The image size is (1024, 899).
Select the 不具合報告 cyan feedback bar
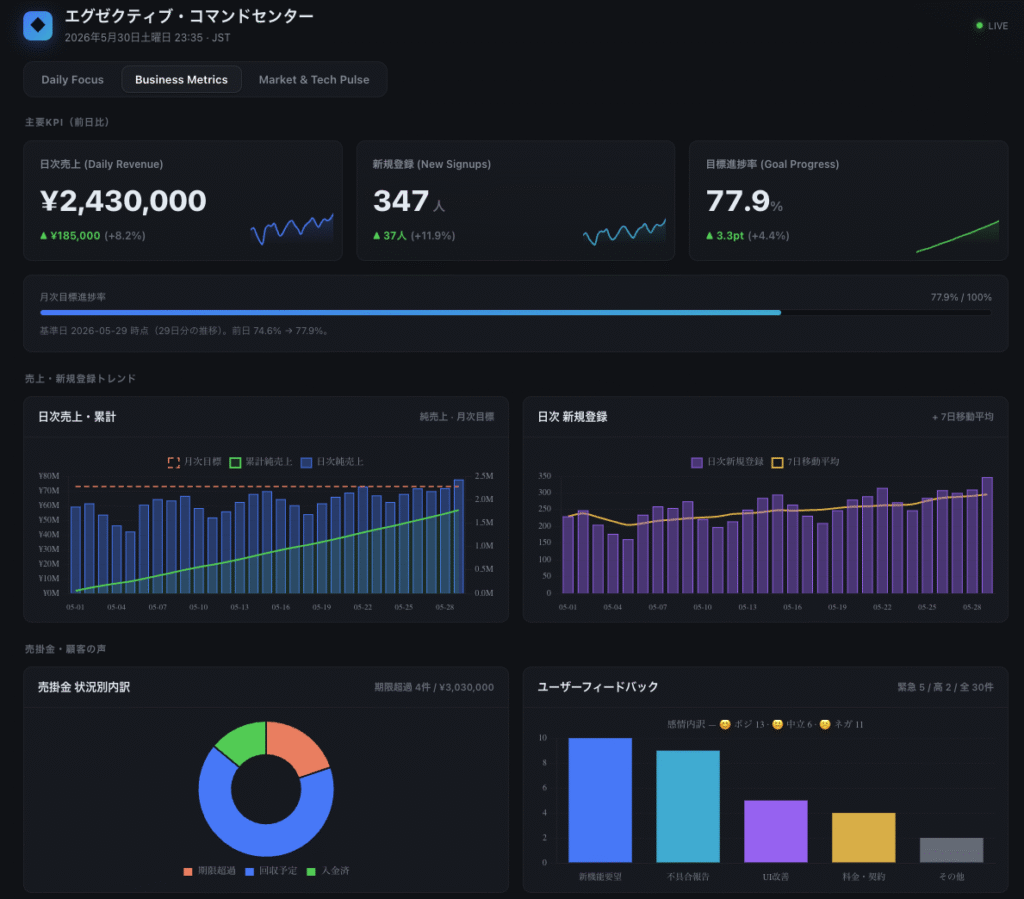pyautogui.click(x=688, y=806)
